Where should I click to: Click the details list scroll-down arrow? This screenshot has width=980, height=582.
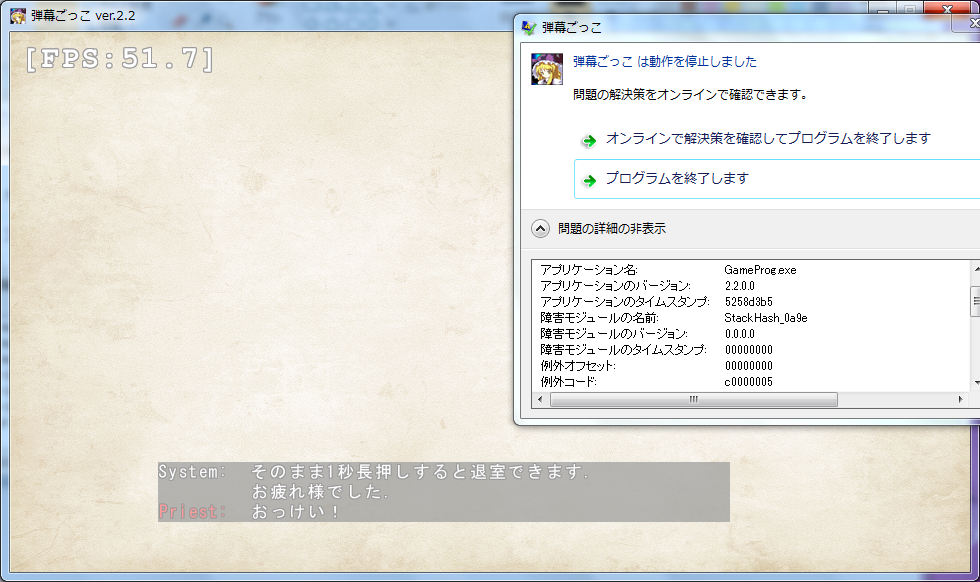[975, 382]
